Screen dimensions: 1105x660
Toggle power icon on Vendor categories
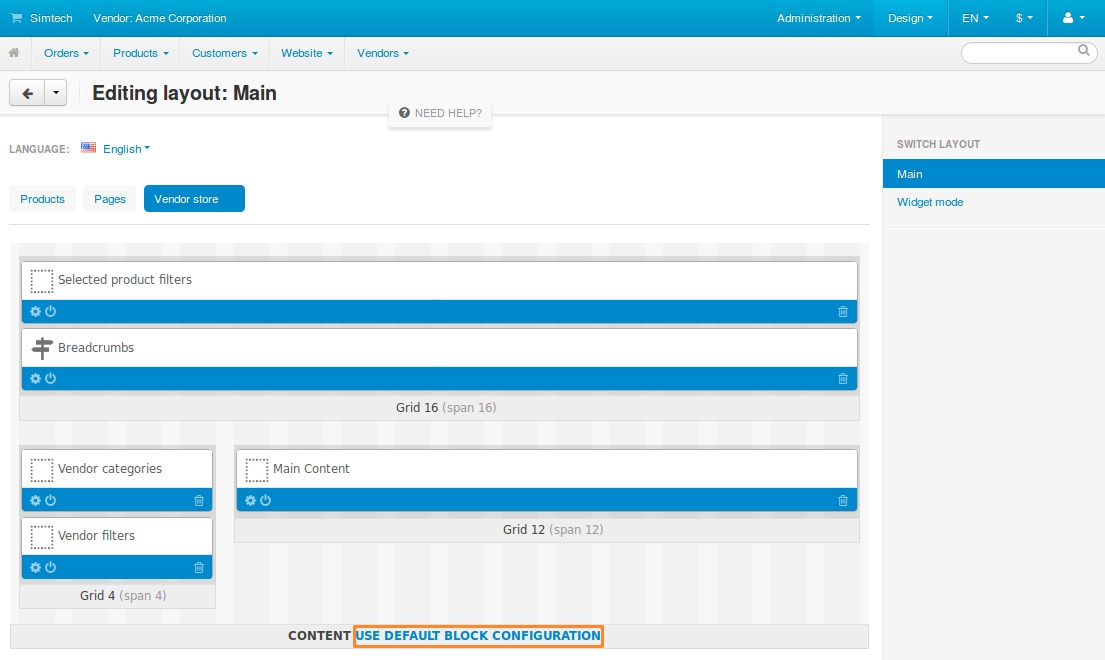tap(51, 500)
